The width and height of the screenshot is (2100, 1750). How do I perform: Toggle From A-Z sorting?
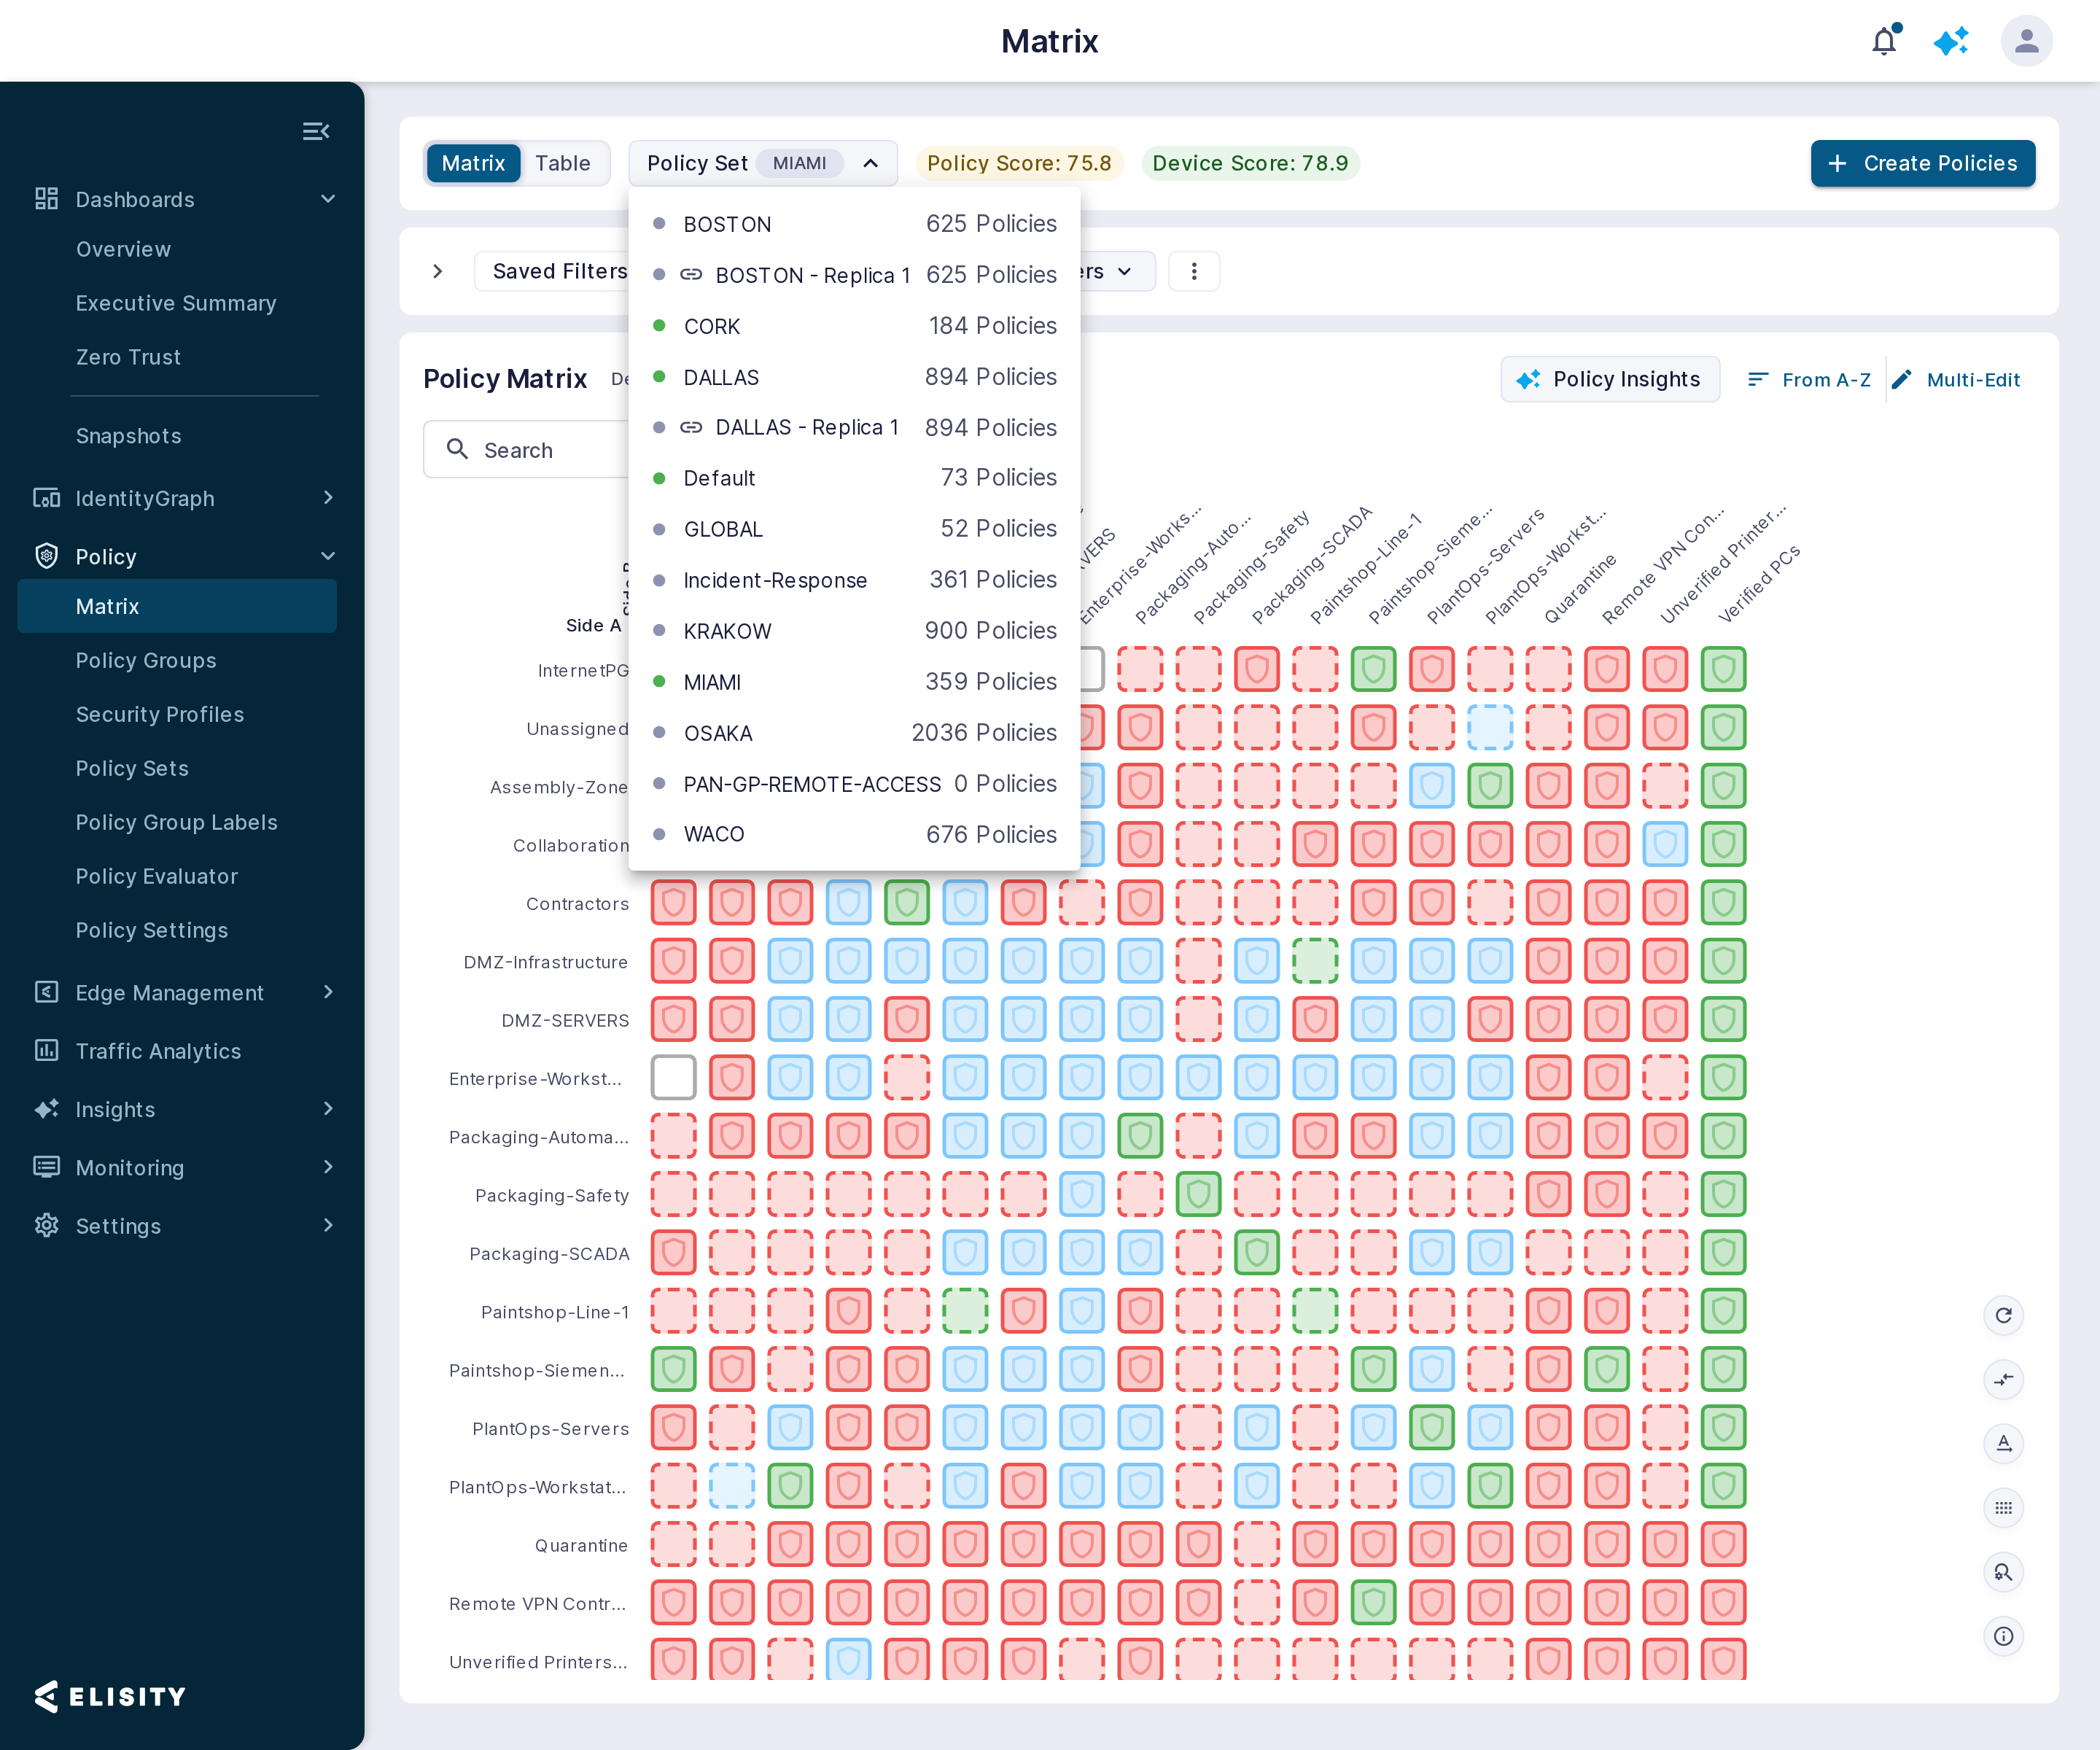pyautogui.click(x=1808, y=380)
